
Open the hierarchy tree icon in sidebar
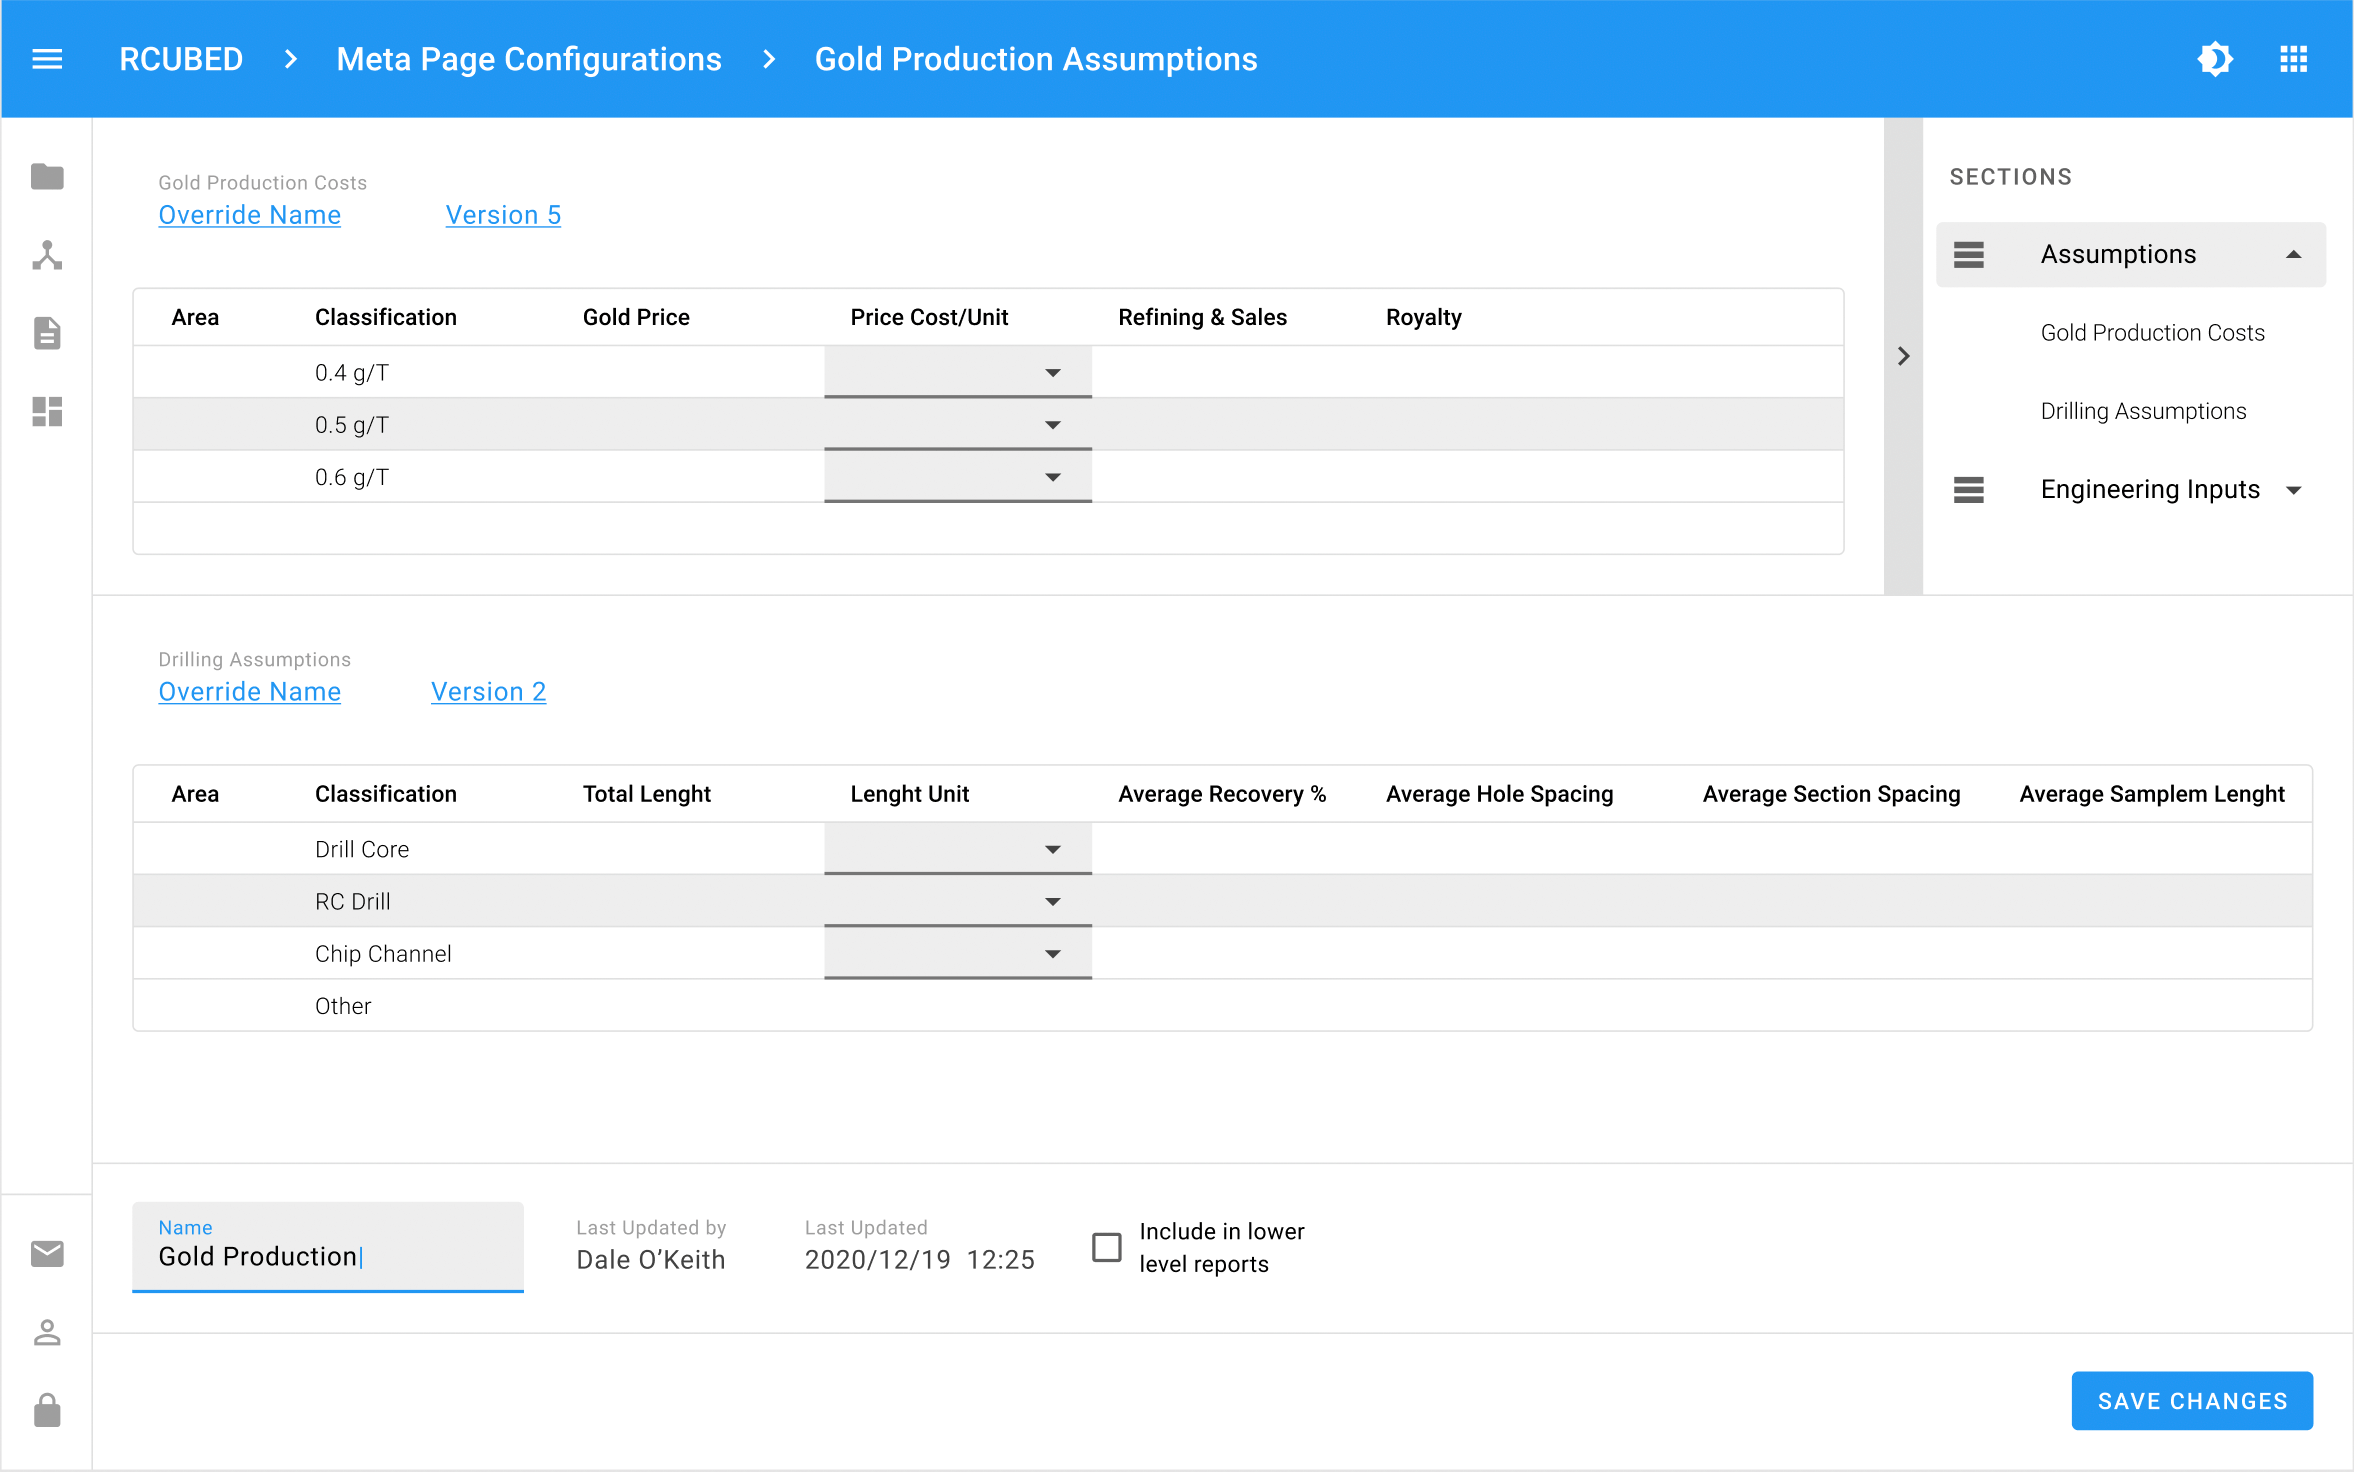click(47, 255)
